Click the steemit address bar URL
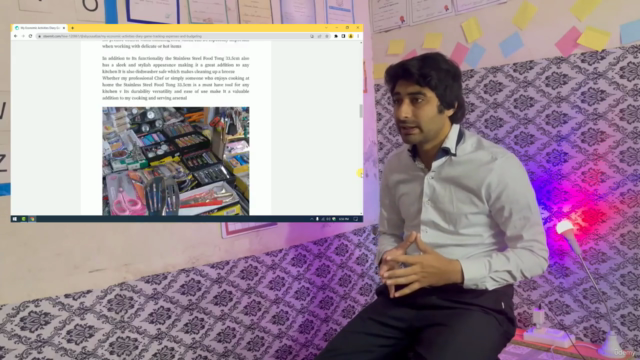The width and height of the screenshot is (640, 360). coord(122,36)
